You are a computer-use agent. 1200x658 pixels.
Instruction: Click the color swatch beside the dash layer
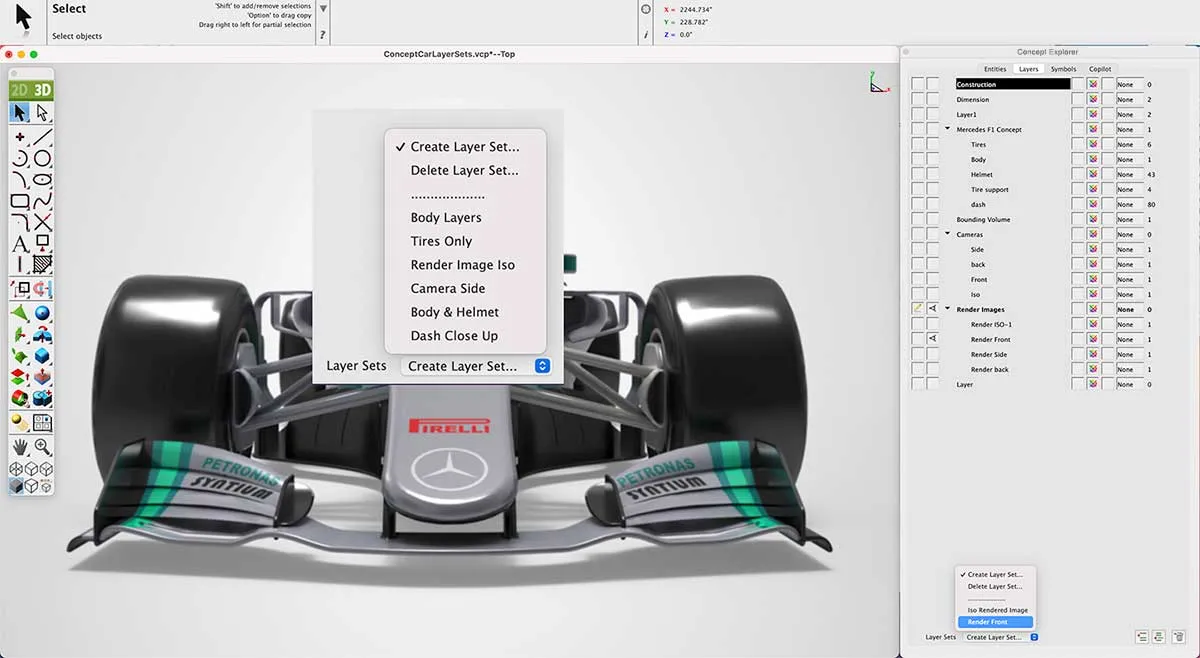(x=1093, y=204)
